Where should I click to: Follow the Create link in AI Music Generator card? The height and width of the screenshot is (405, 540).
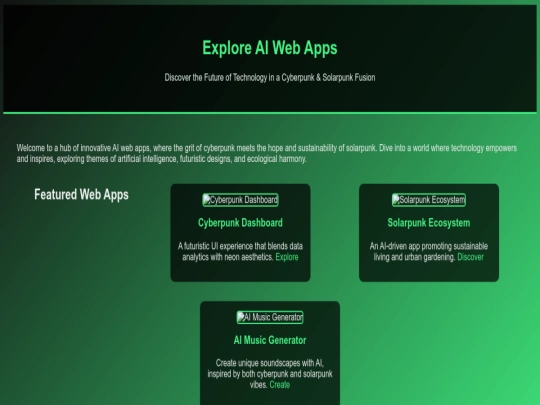[279, 385]
